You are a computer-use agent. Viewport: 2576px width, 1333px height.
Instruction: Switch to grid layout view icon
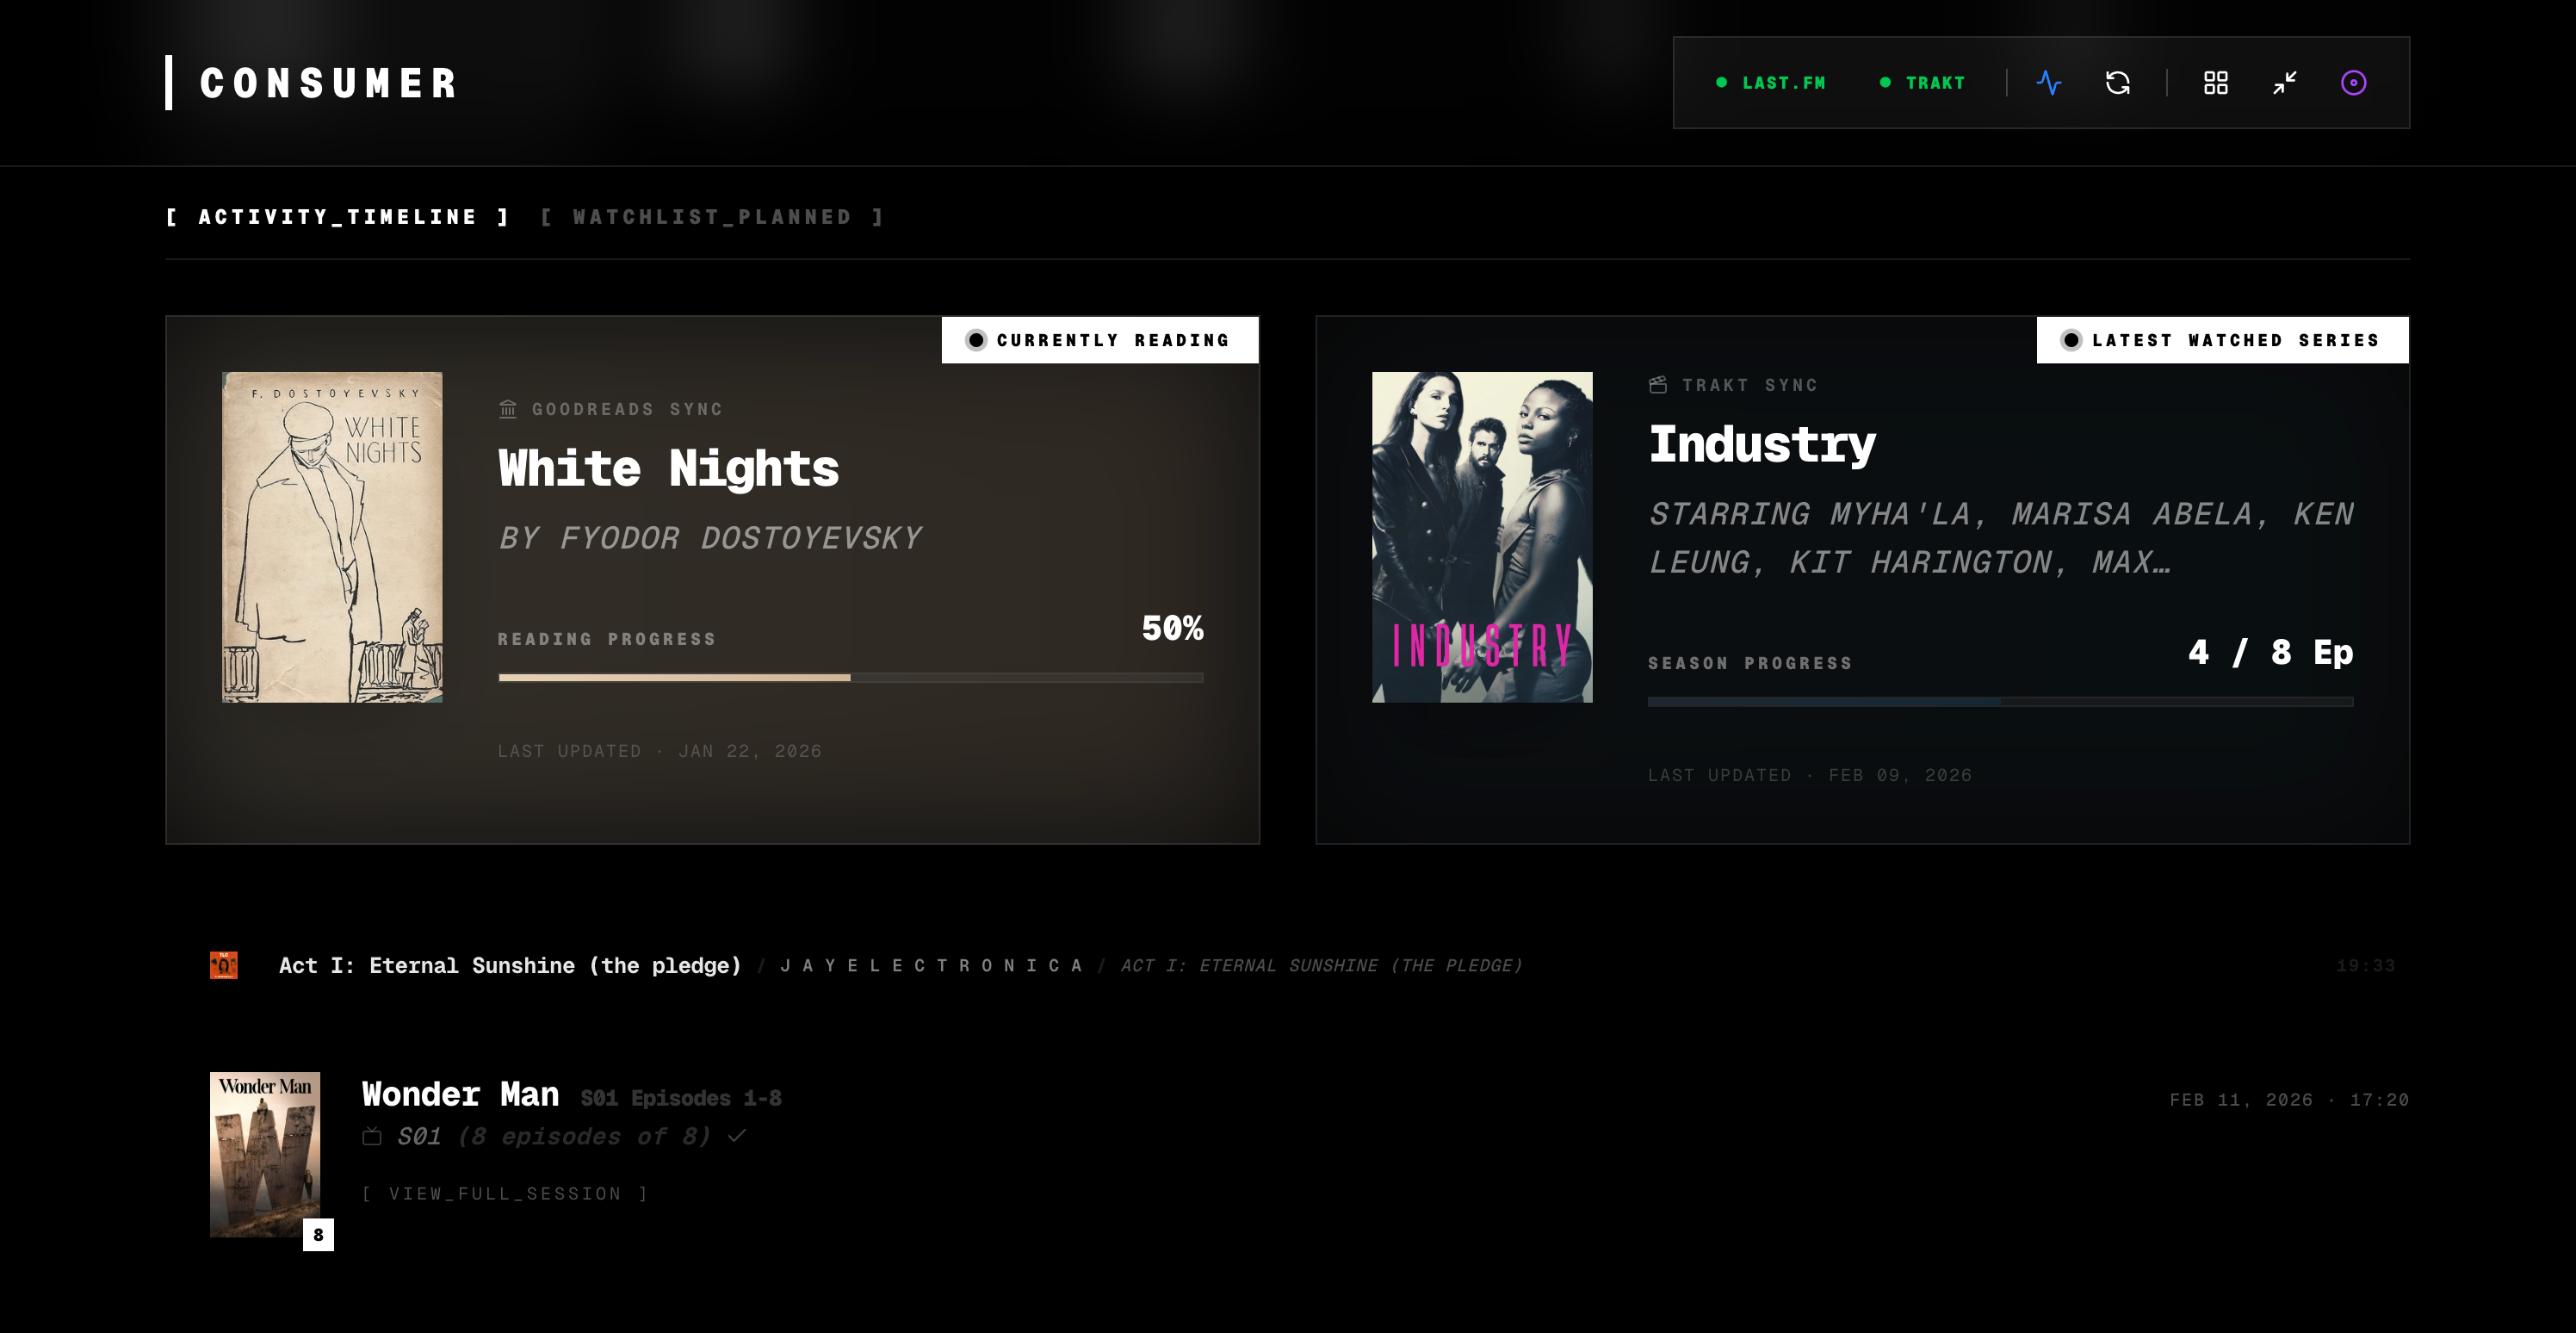[x=2215, y=83]
